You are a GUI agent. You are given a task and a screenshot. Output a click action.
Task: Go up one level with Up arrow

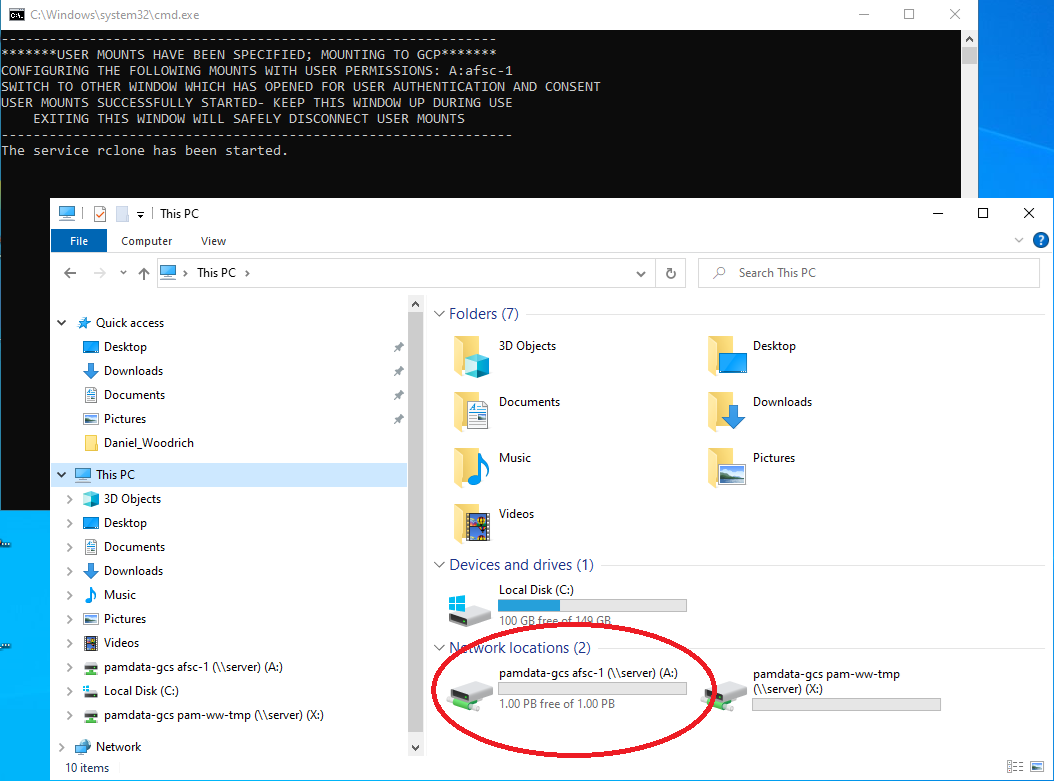144,273
